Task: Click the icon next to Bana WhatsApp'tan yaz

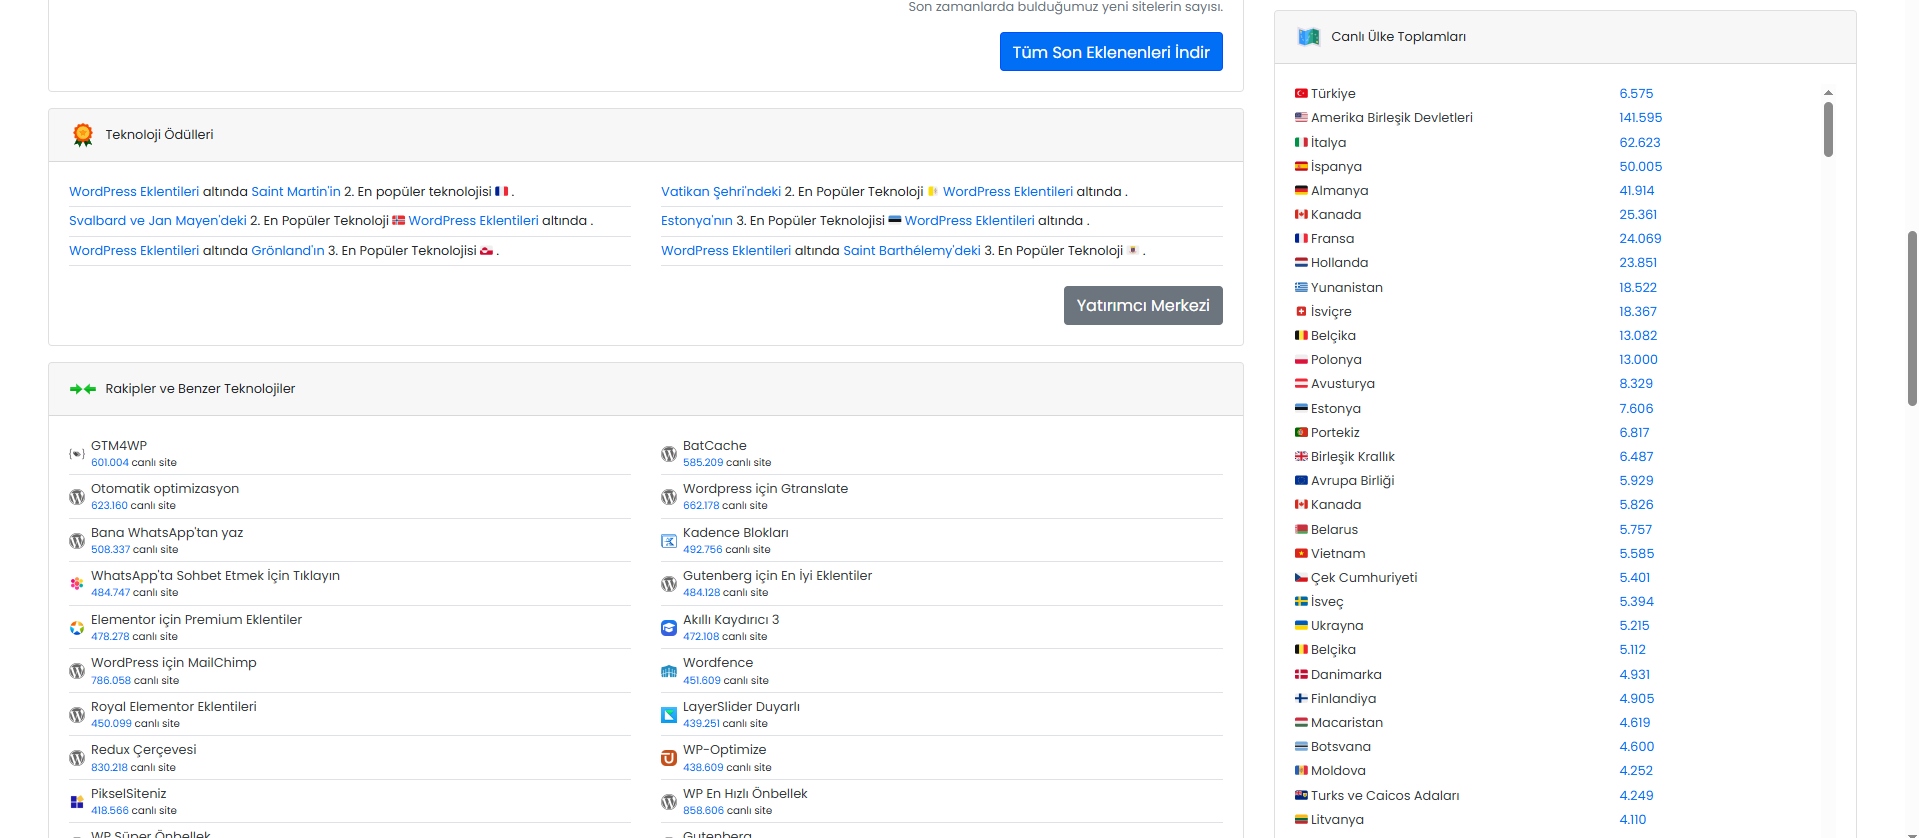Action: pos(77,541)
